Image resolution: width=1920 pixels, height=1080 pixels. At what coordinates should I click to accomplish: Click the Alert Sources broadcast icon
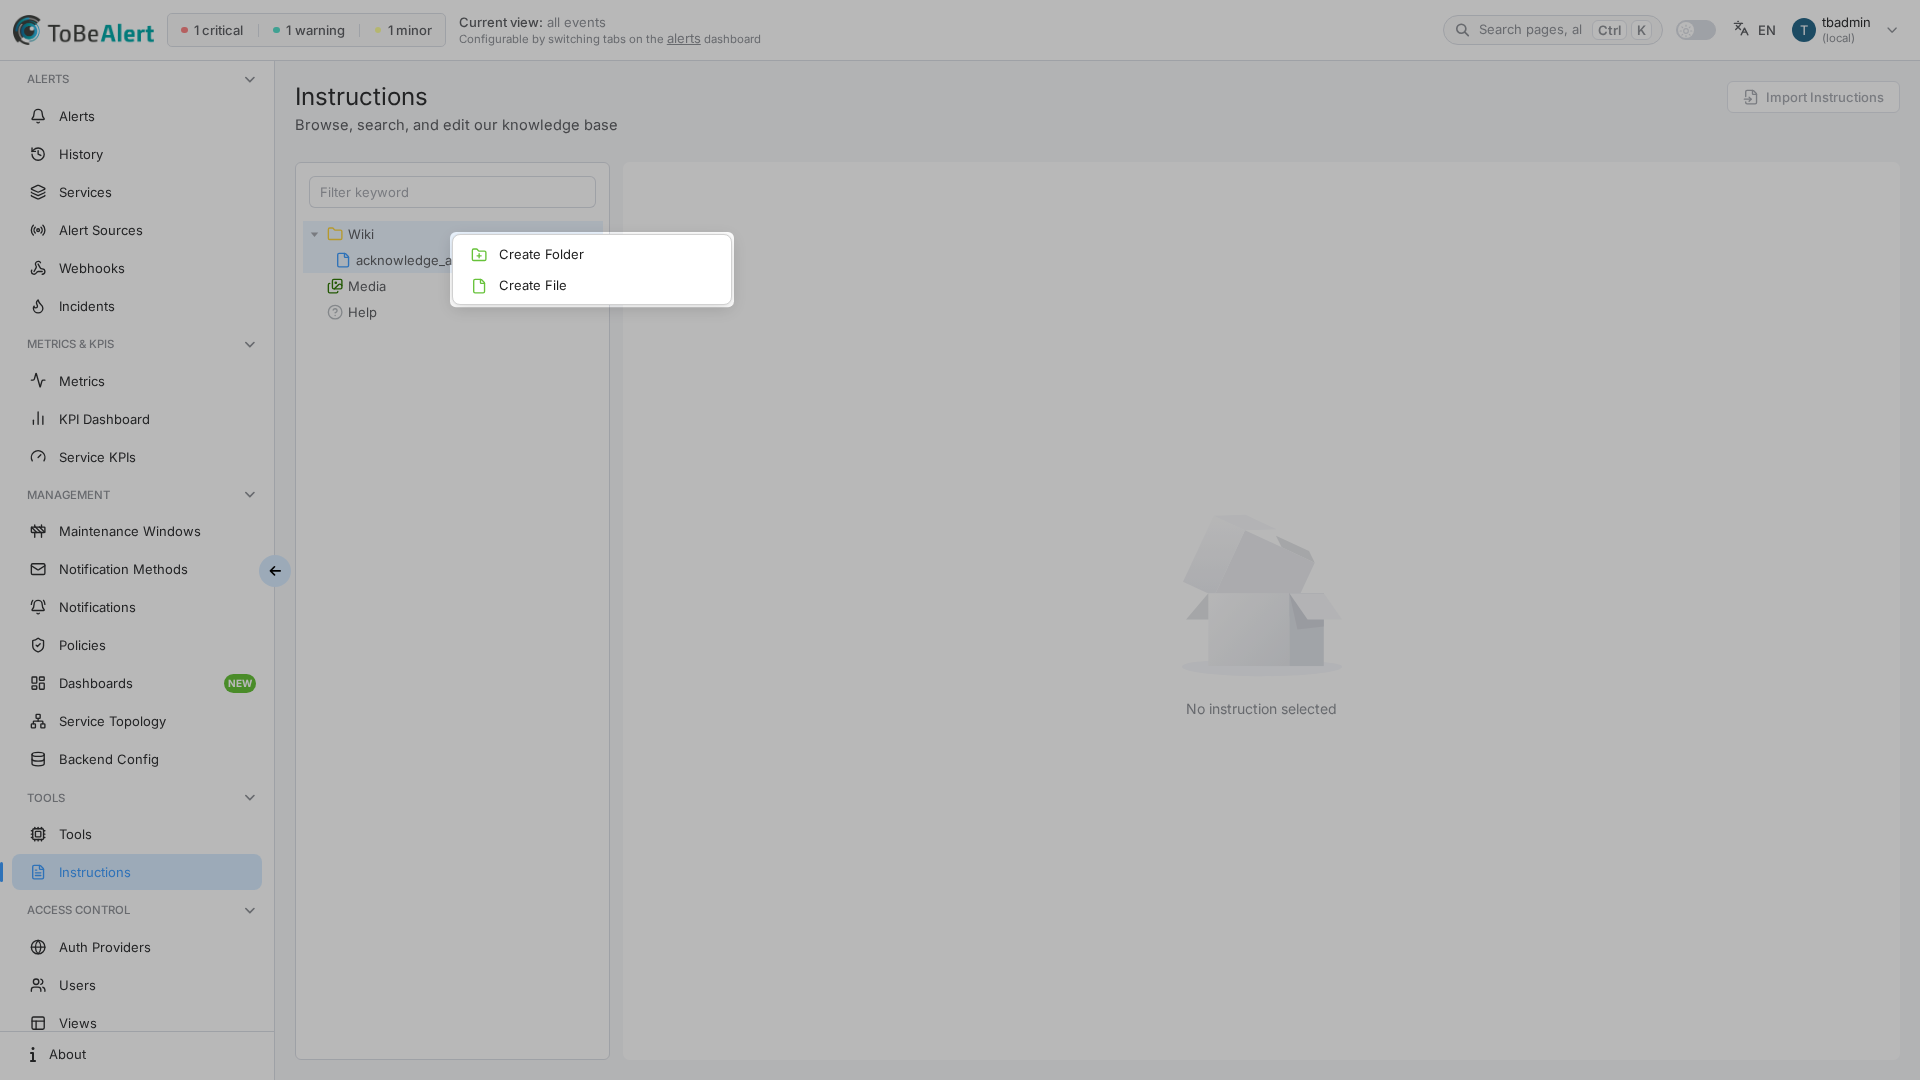(x=38, y=230)
